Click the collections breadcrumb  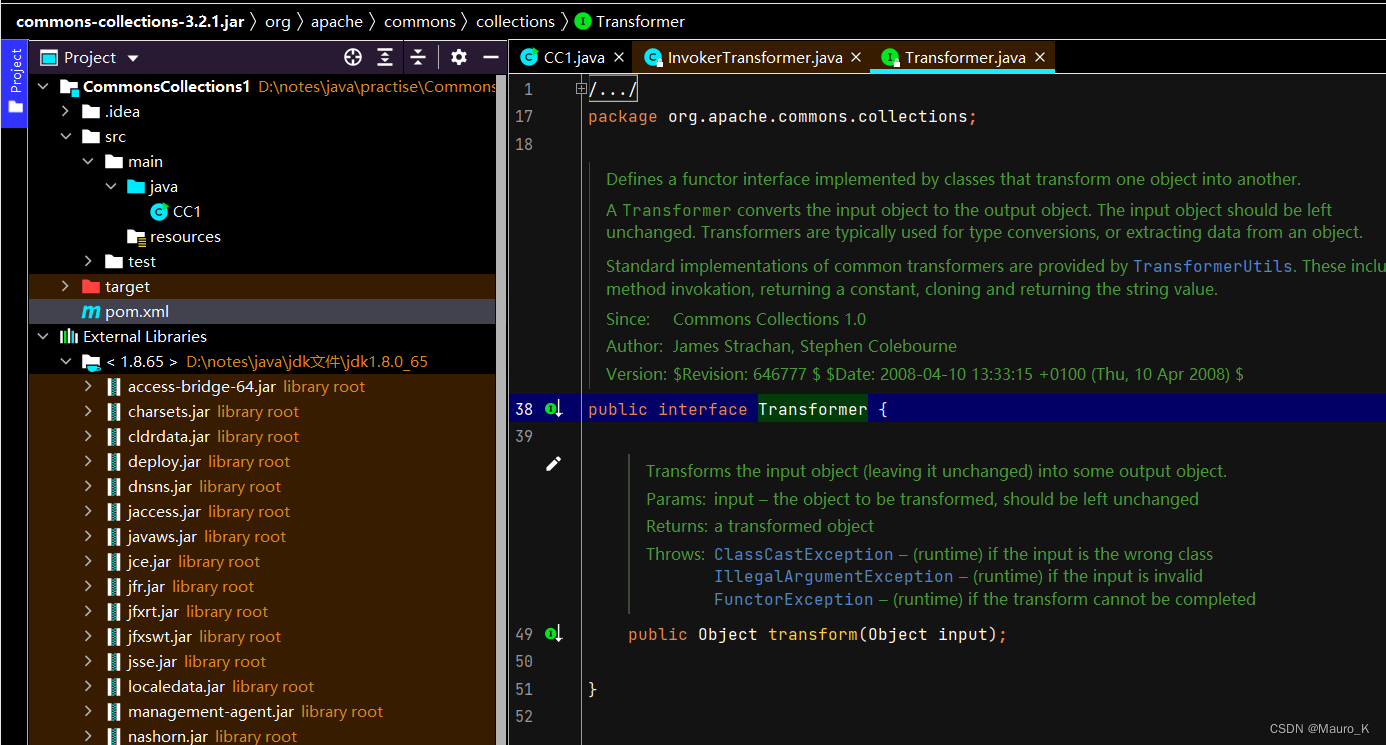tap(515, 21)
